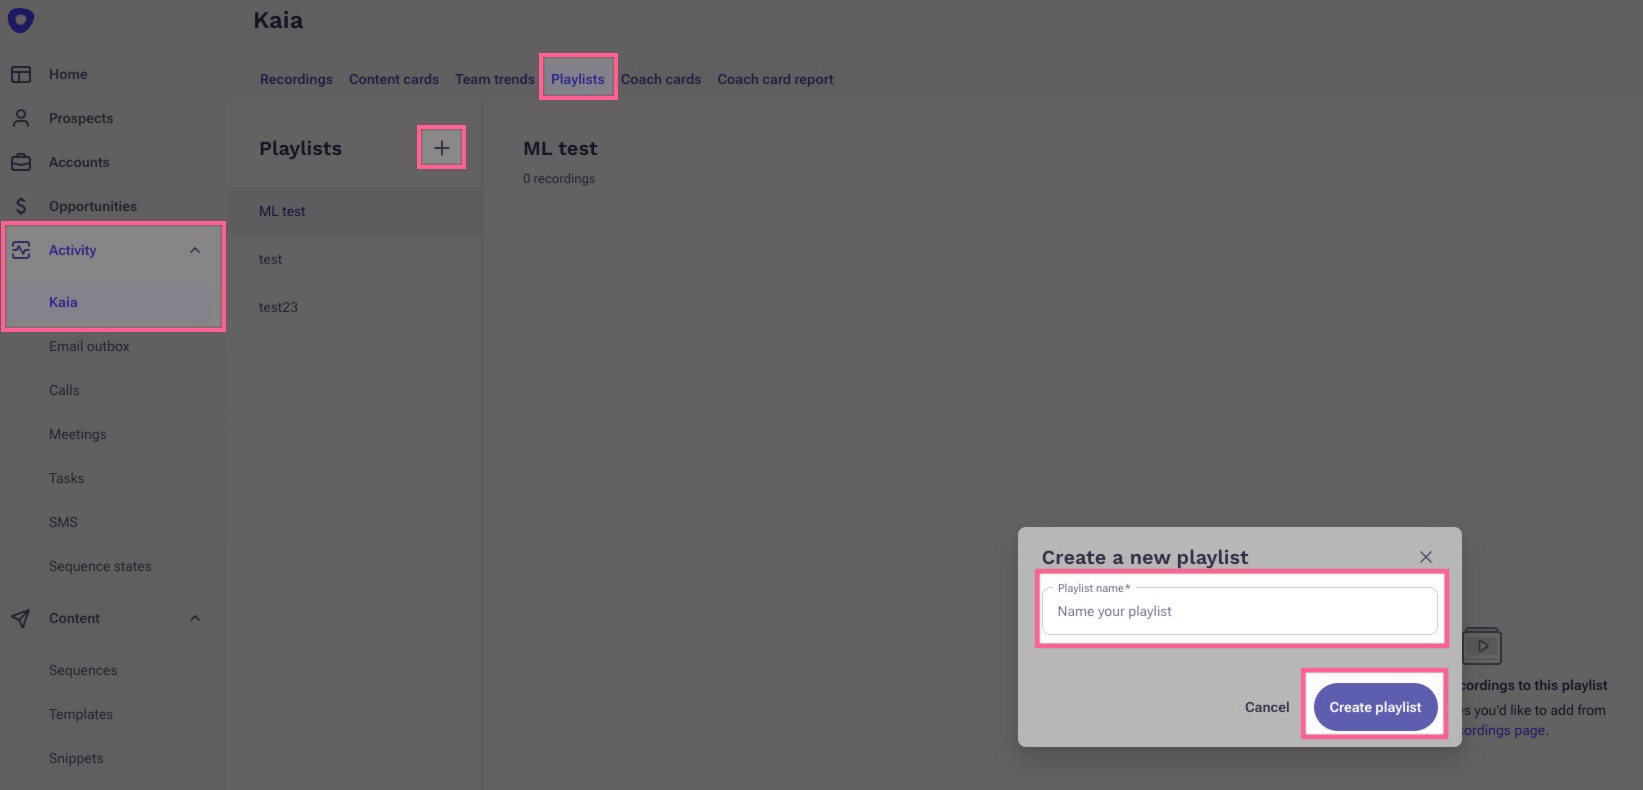
Task: Cancel the new playlist dialog
Action: (x=1267, y=707)
